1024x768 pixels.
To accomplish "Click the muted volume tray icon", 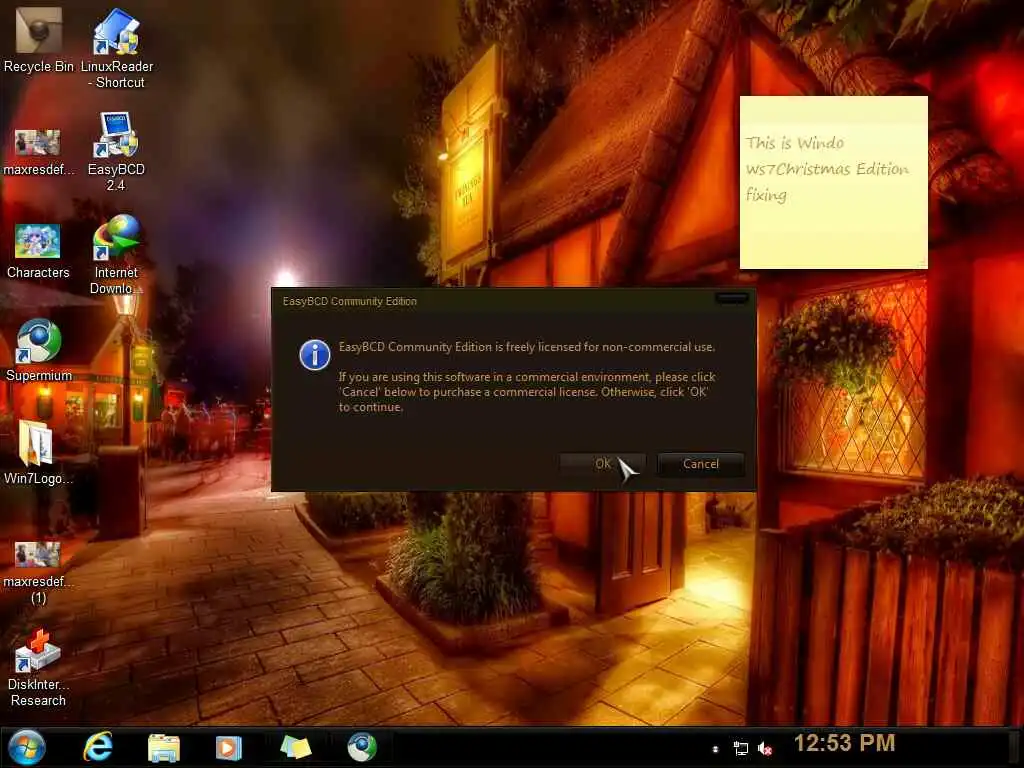I will [765, 748].
